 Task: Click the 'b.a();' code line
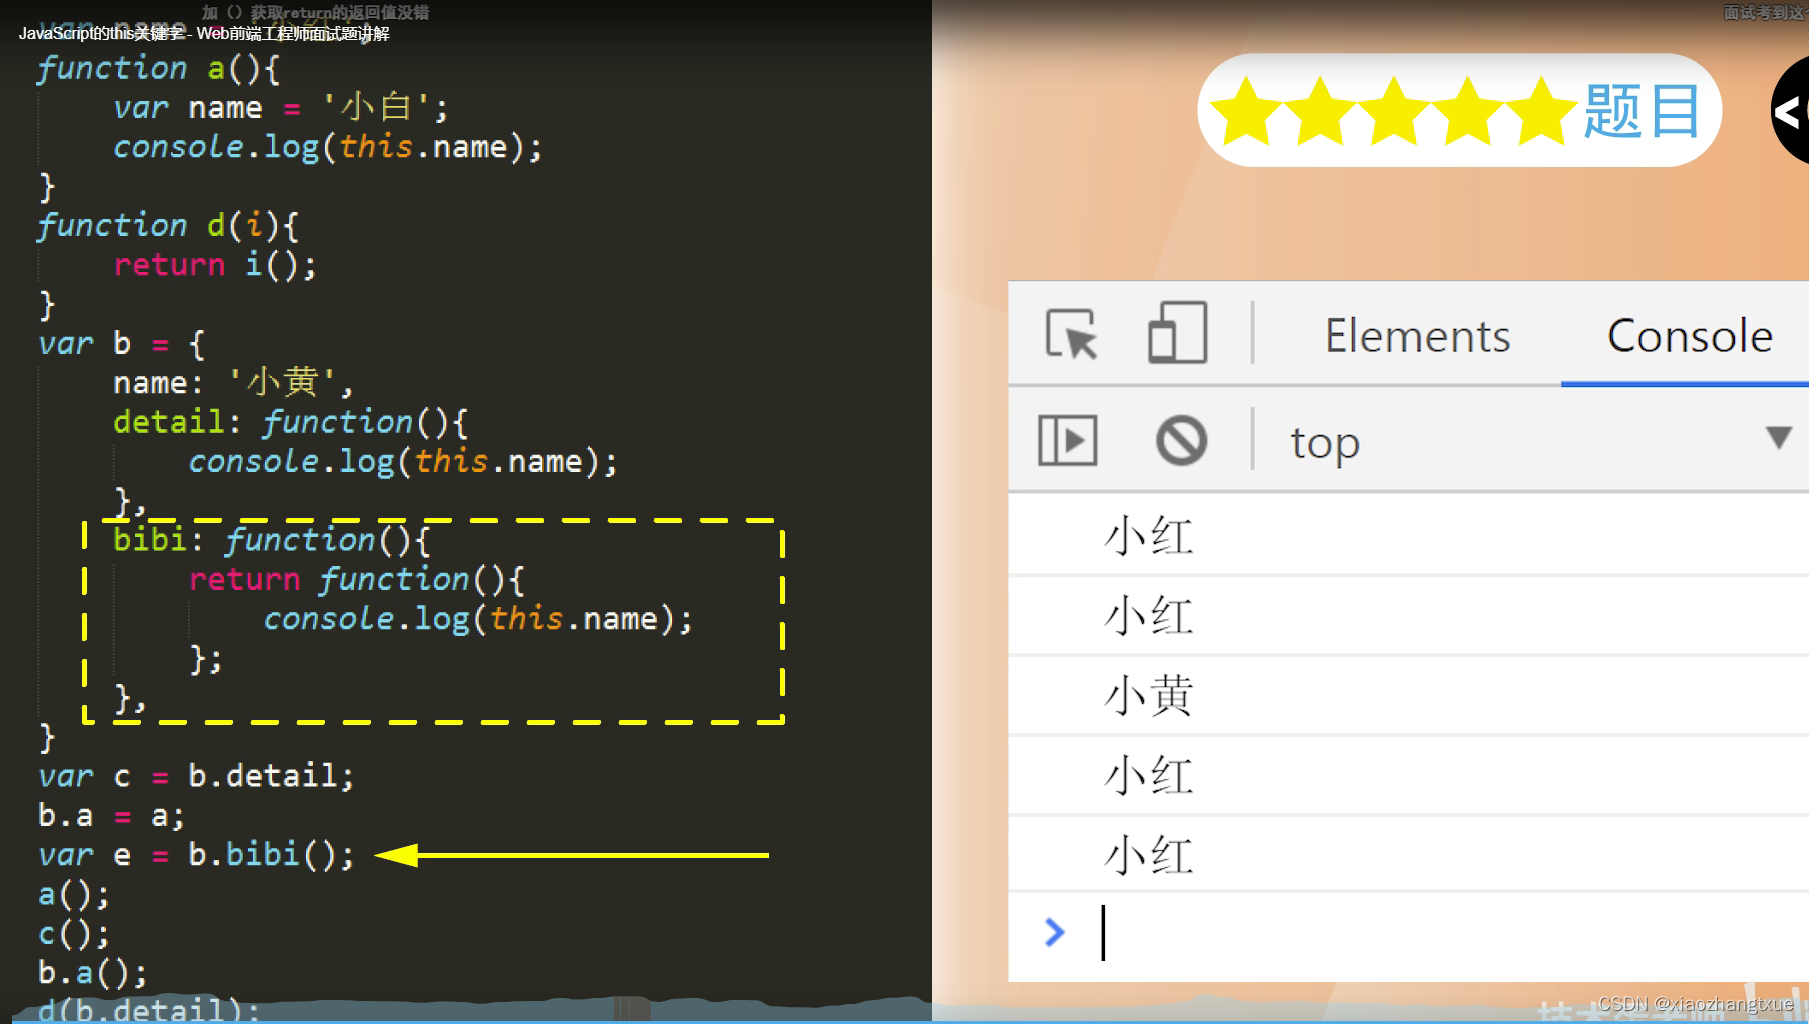92,973
